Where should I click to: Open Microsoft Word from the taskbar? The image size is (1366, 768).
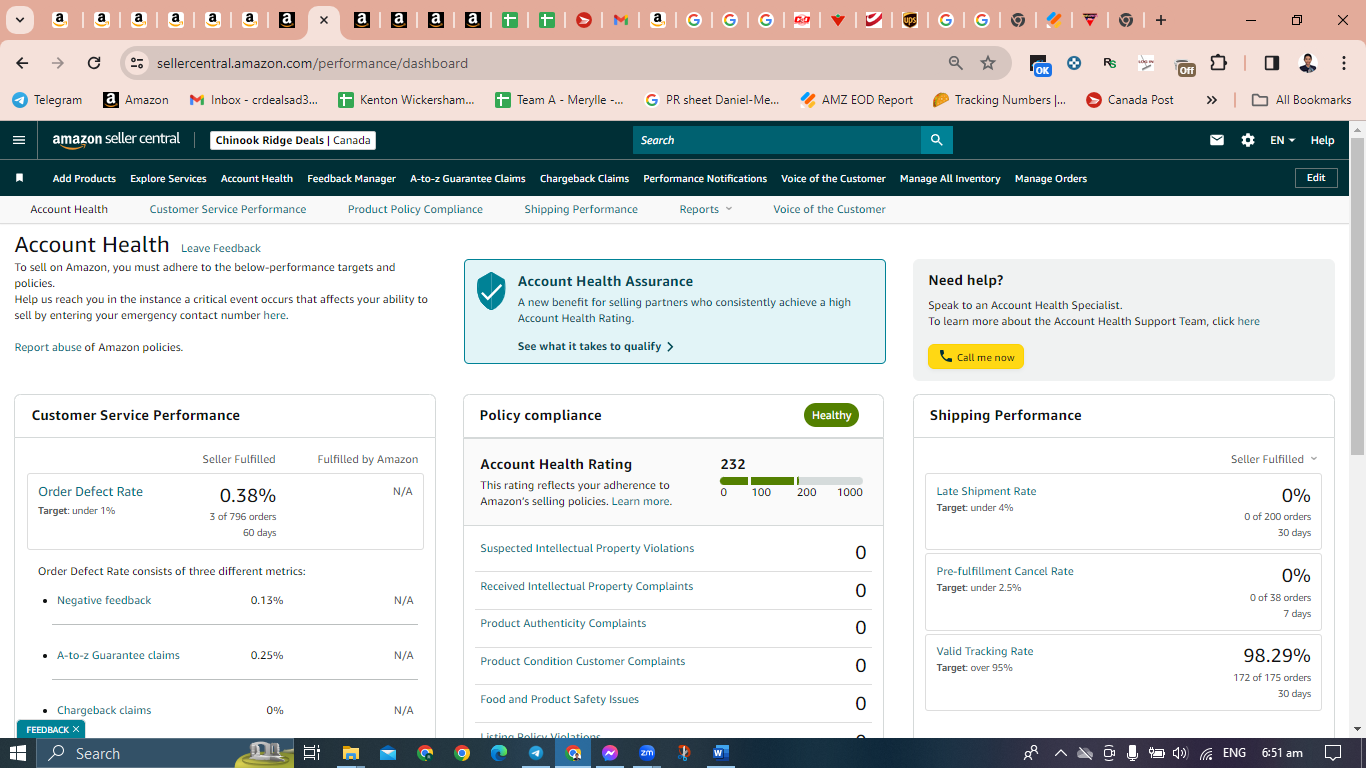721,753
